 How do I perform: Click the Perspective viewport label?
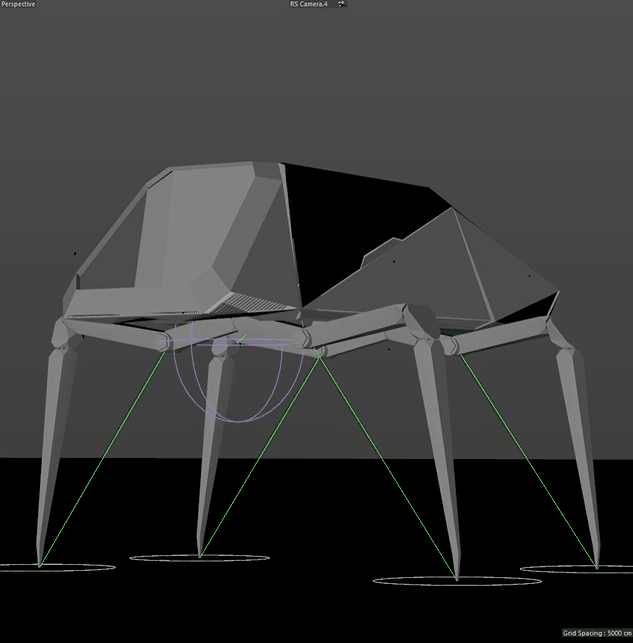point(18,4)
